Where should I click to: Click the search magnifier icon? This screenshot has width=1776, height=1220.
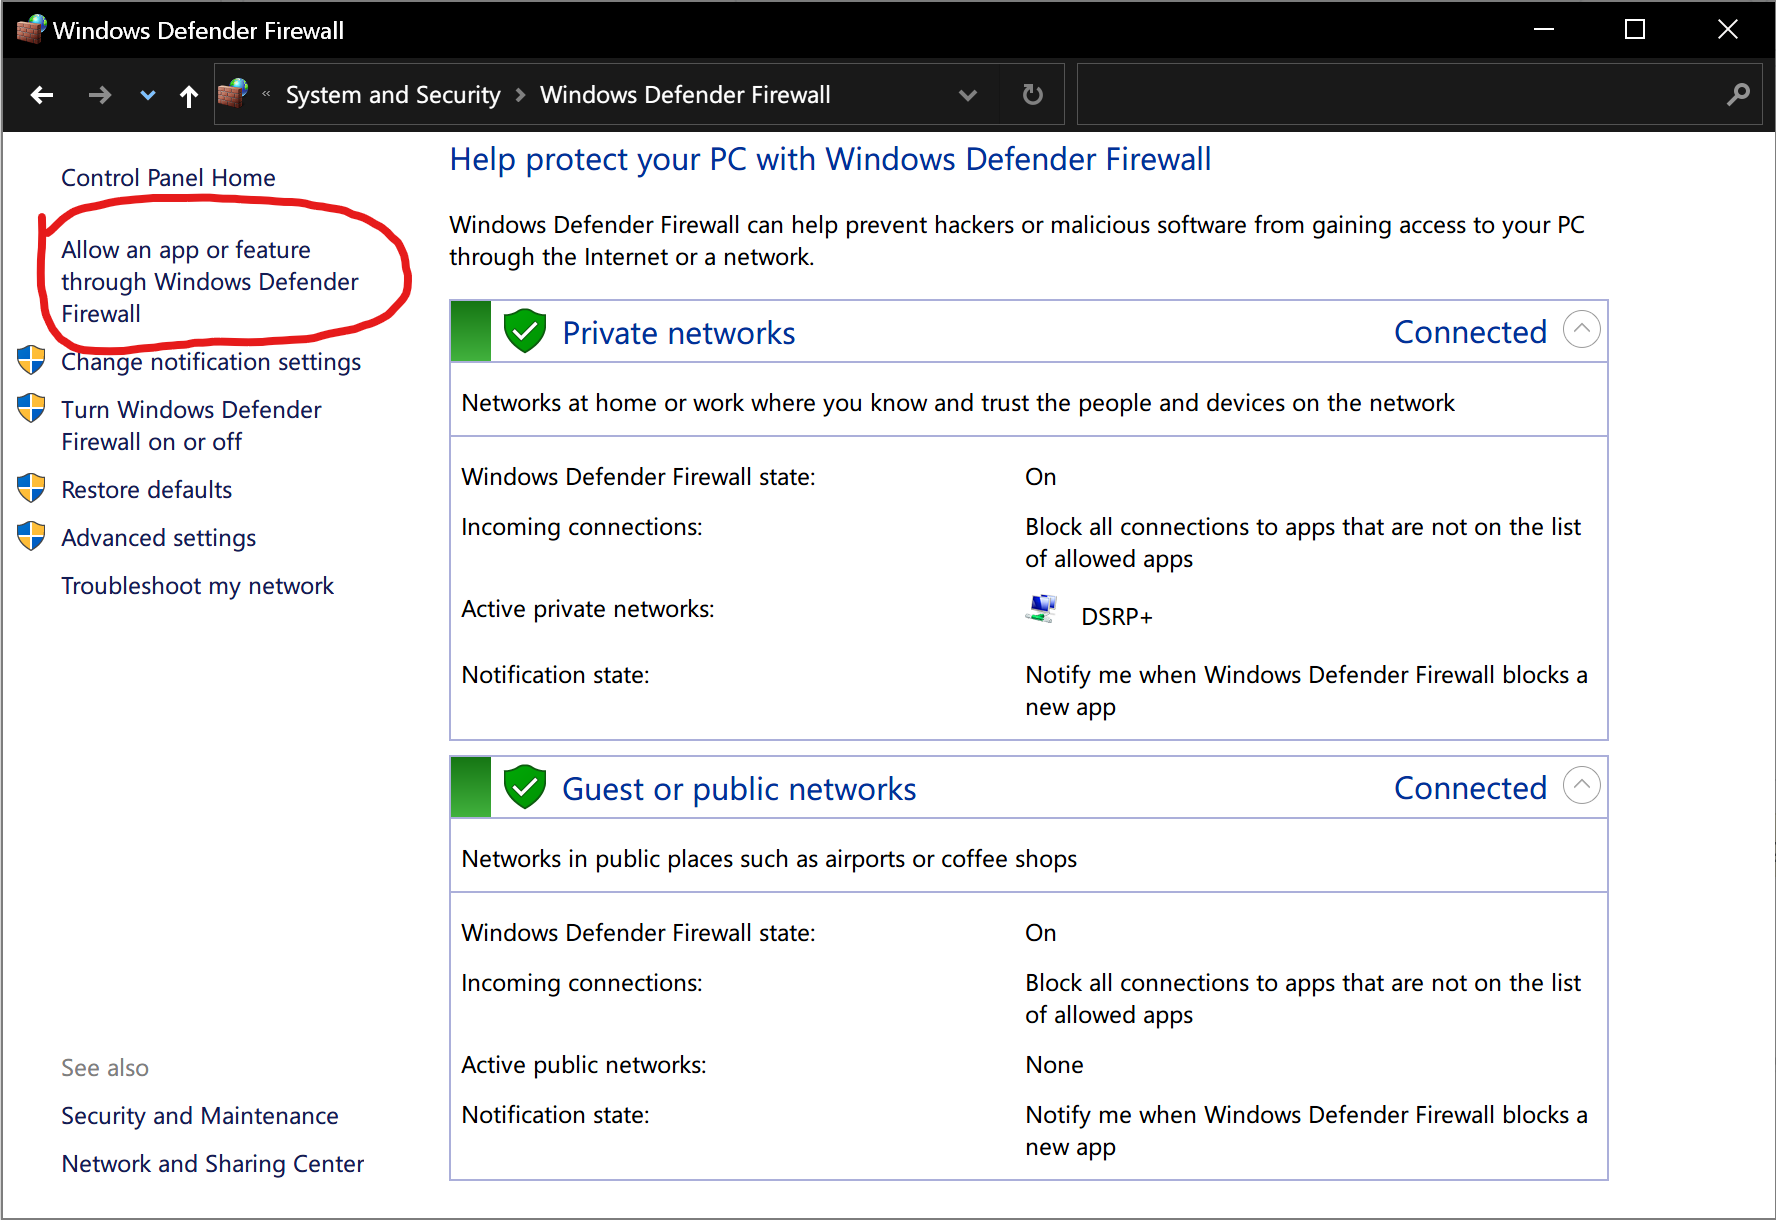(x=1738, y=95)
